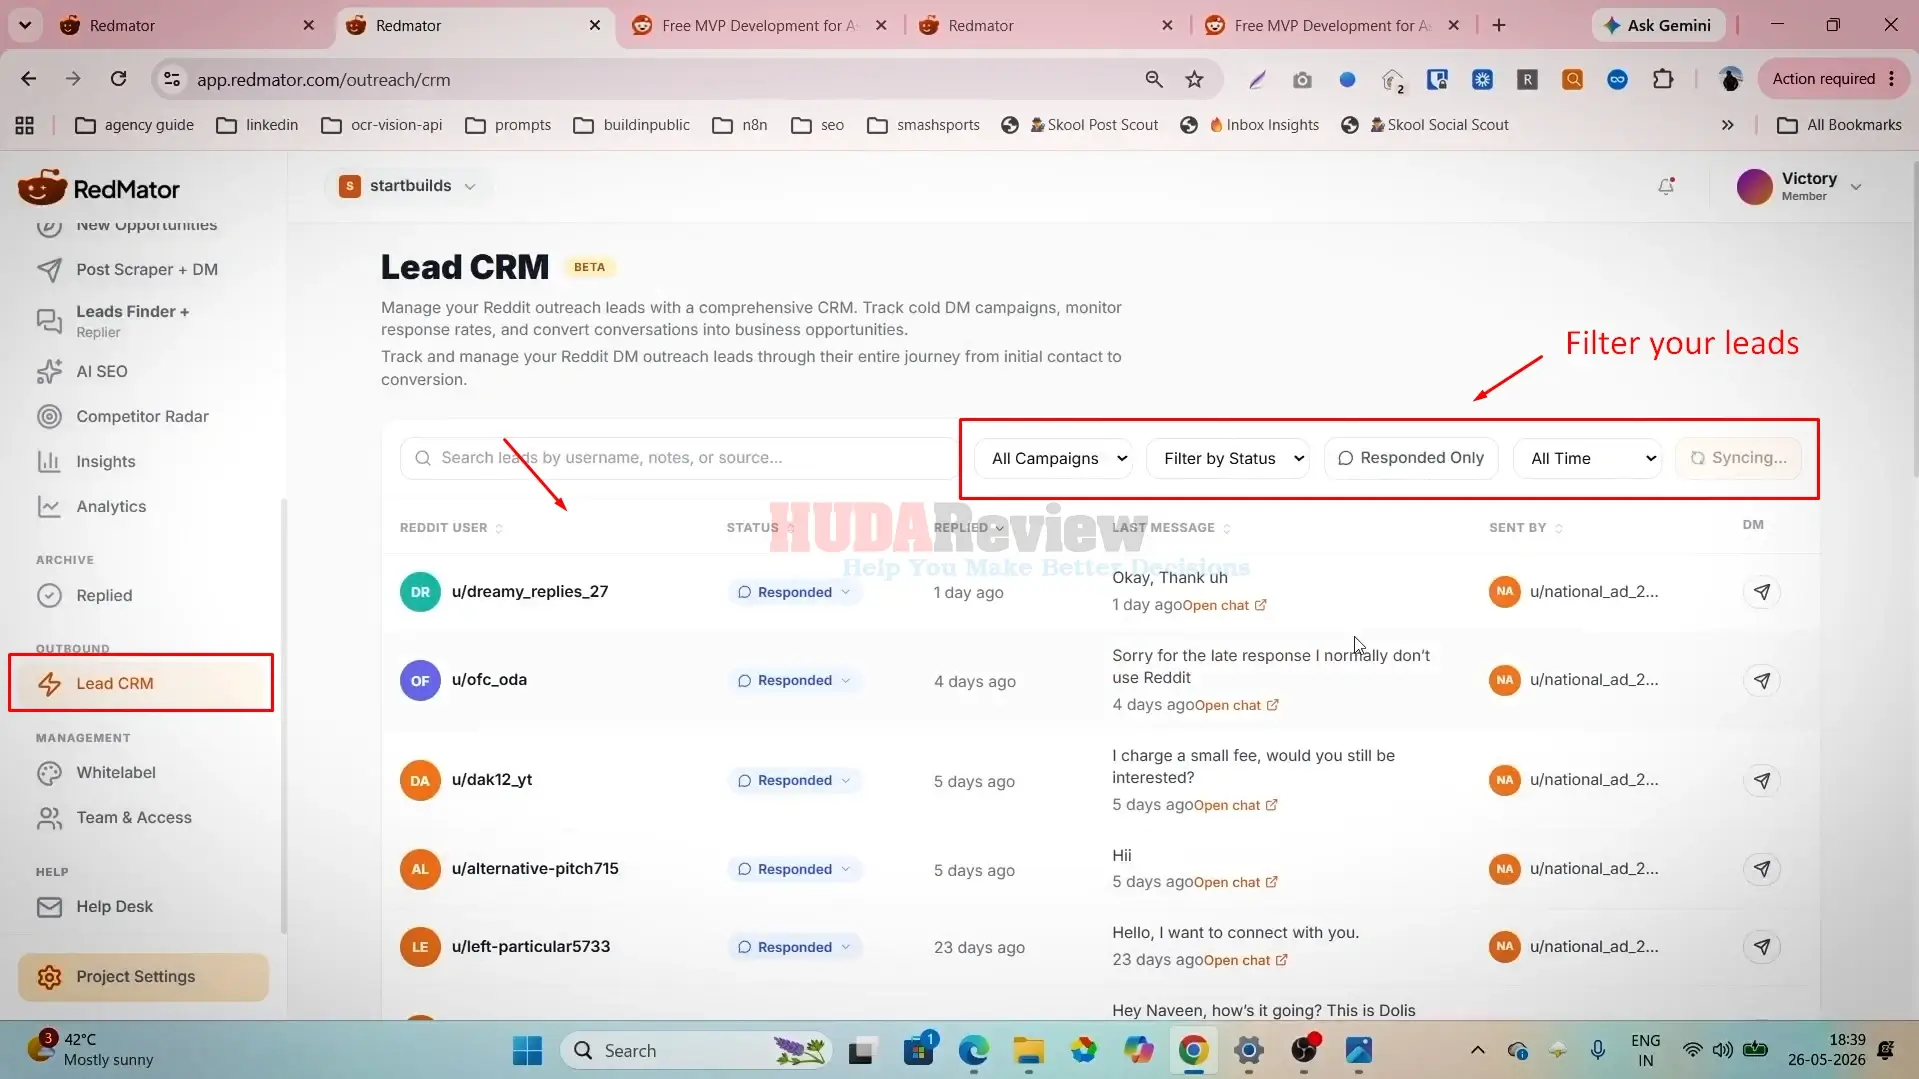
Task: Click Ask Gemini button
Action: pos(1657,26)
